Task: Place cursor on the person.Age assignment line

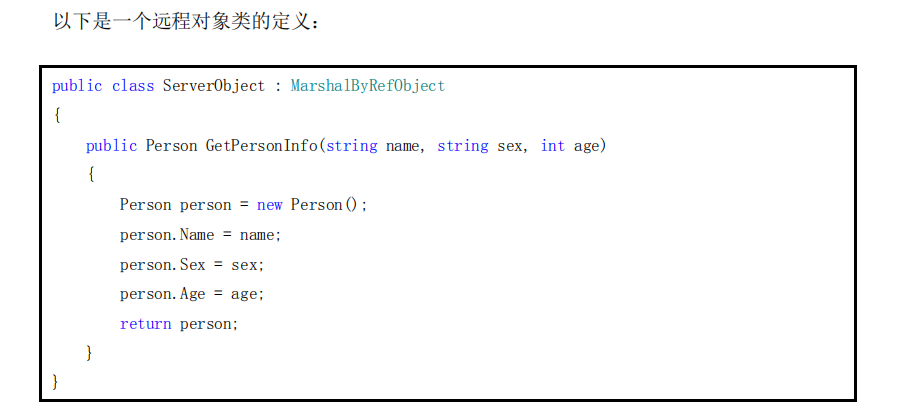Action: tap(192, 294)
